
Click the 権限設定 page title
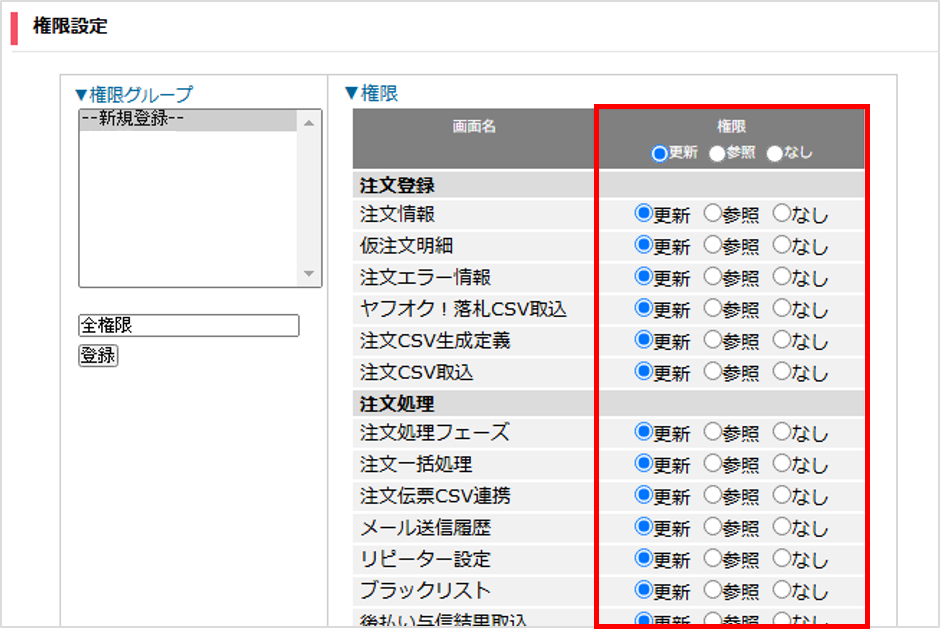click(70, 26)
